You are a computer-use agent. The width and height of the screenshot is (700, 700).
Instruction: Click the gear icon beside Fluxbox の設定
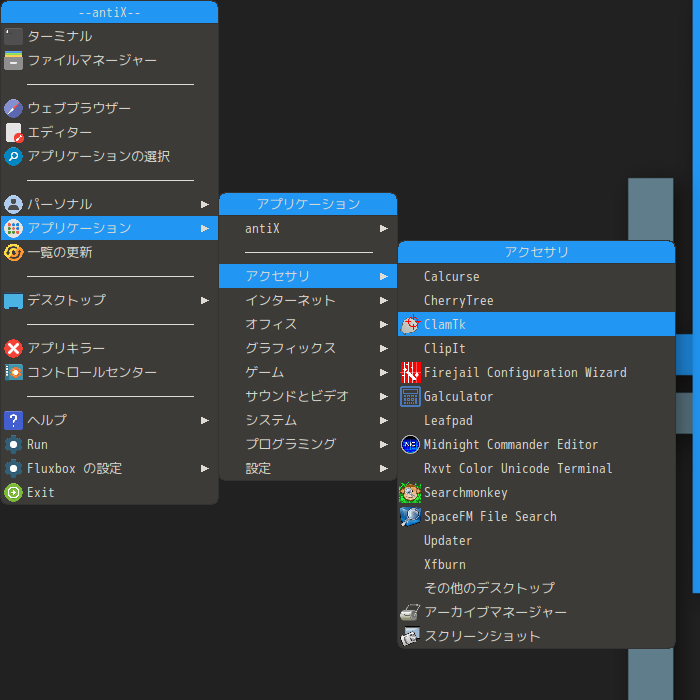point(13,468)
